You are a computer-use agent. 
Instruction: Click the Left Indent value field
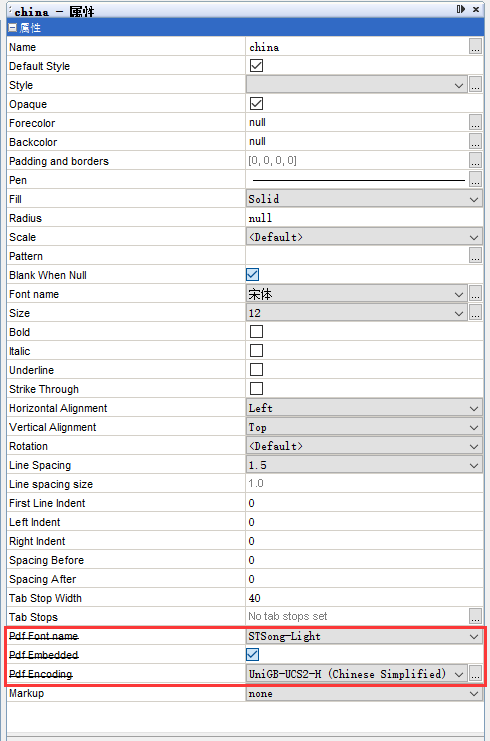[364, 522]
